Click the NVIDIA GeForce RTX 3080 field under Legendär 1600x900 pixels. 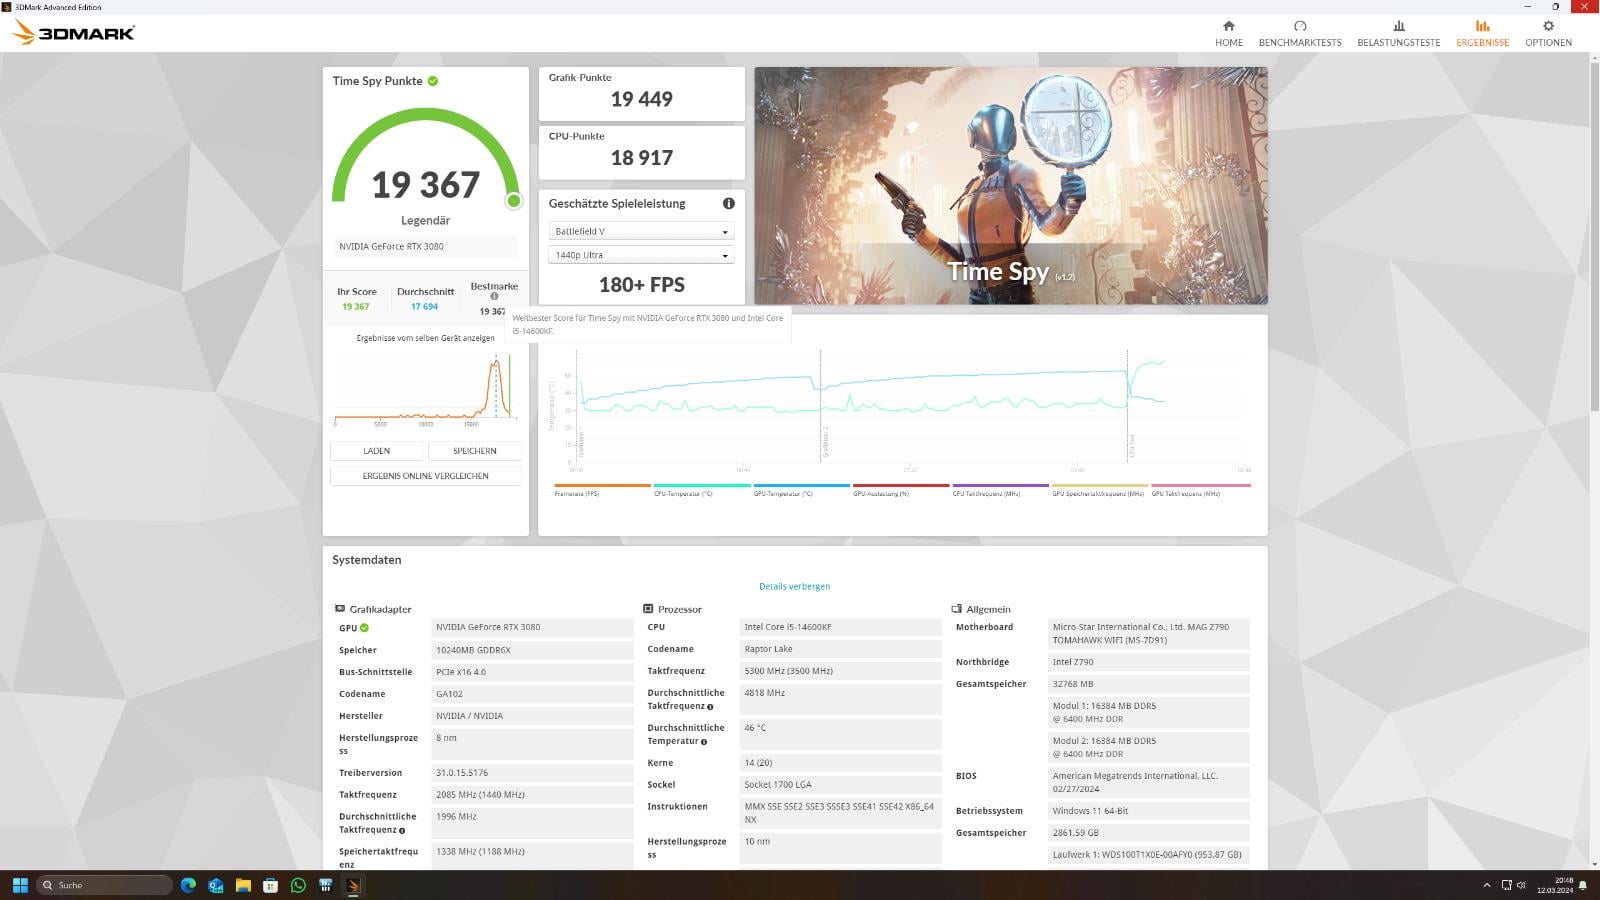pyautogui.click(x=426, y=246)
